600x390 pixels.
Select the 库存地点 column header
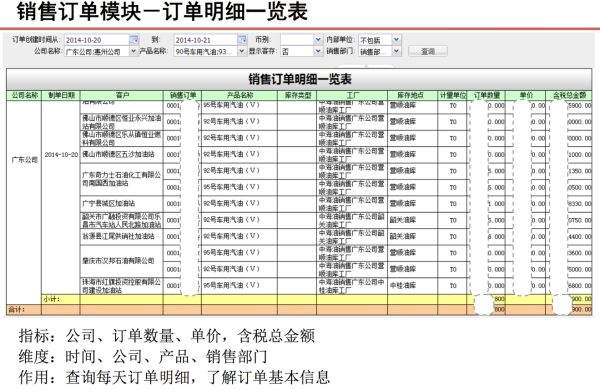412,95
